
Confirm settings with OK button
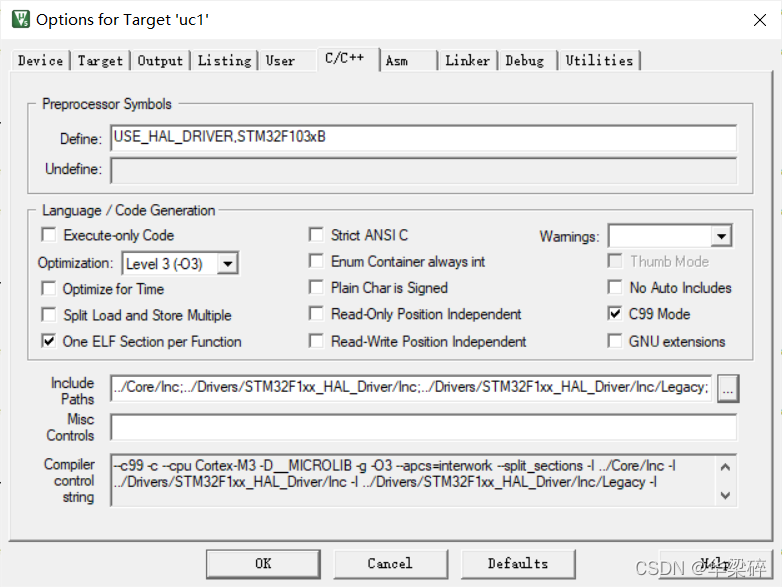263,564
